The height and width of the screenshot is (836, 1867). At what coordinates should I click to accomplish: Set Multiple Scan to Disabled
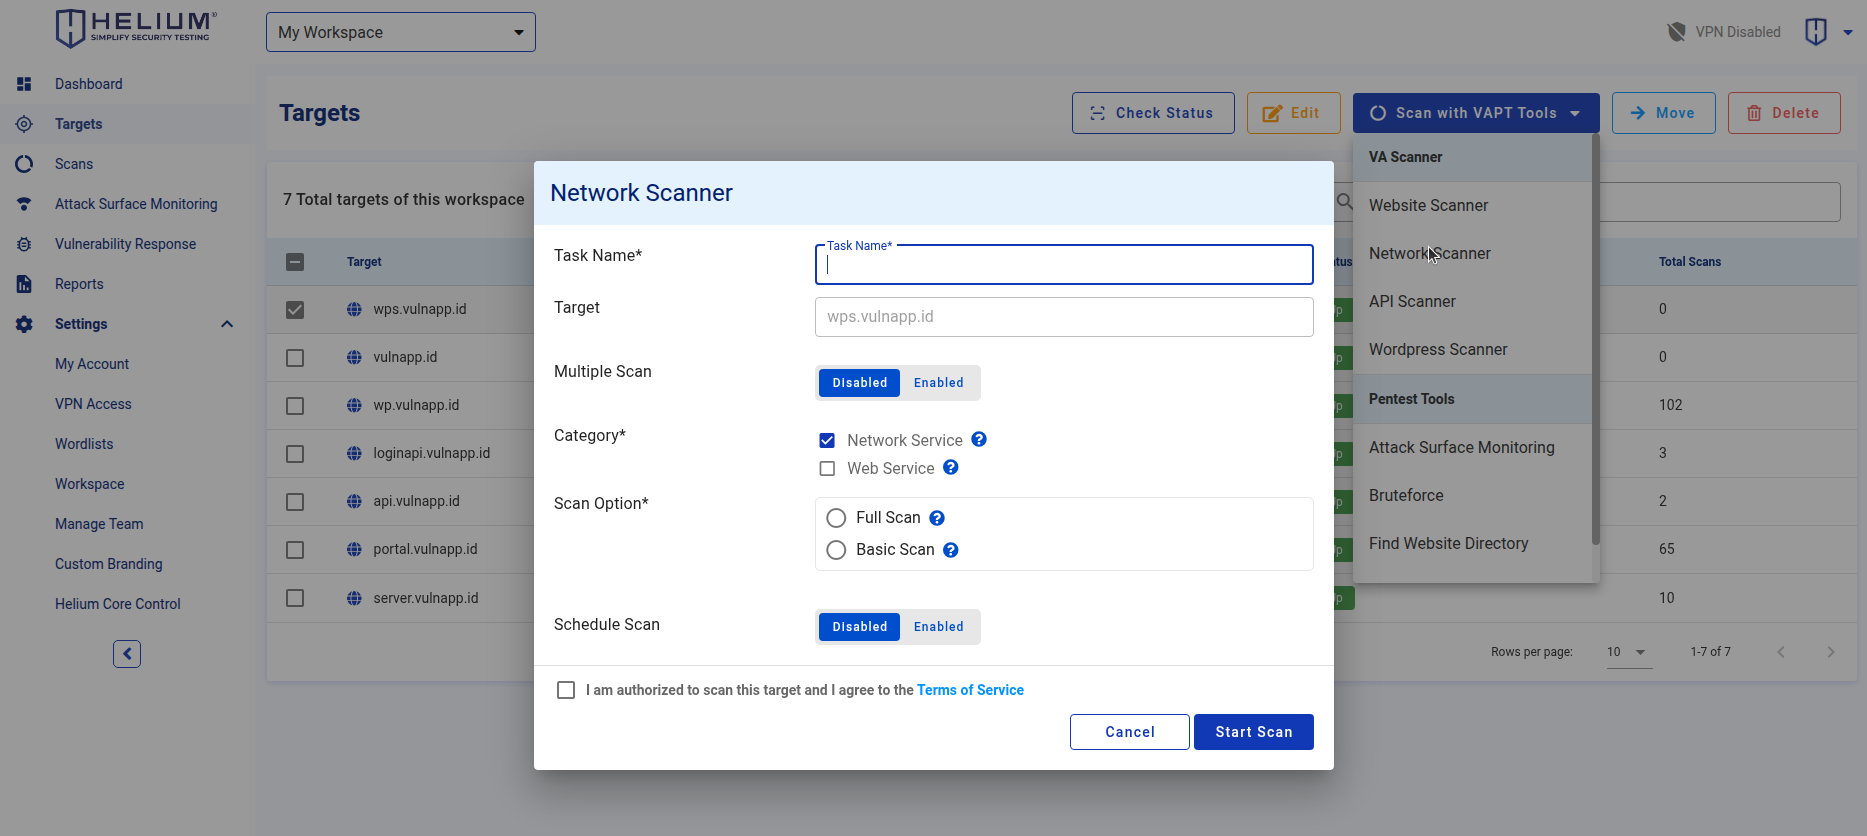tap(860, 383)
